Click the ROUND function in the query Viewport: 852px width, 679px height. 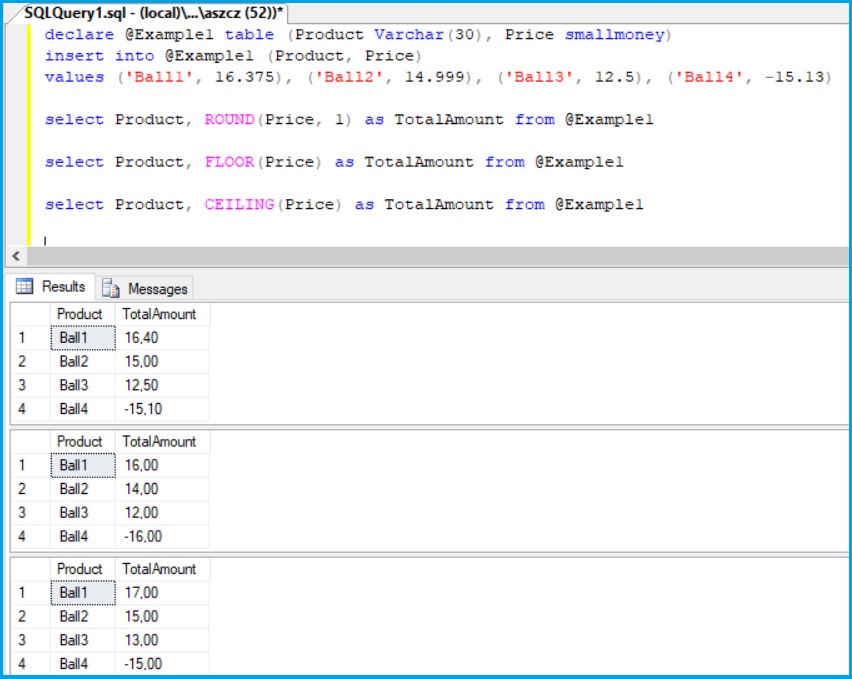pyautogui.click(x=229, y=119)
